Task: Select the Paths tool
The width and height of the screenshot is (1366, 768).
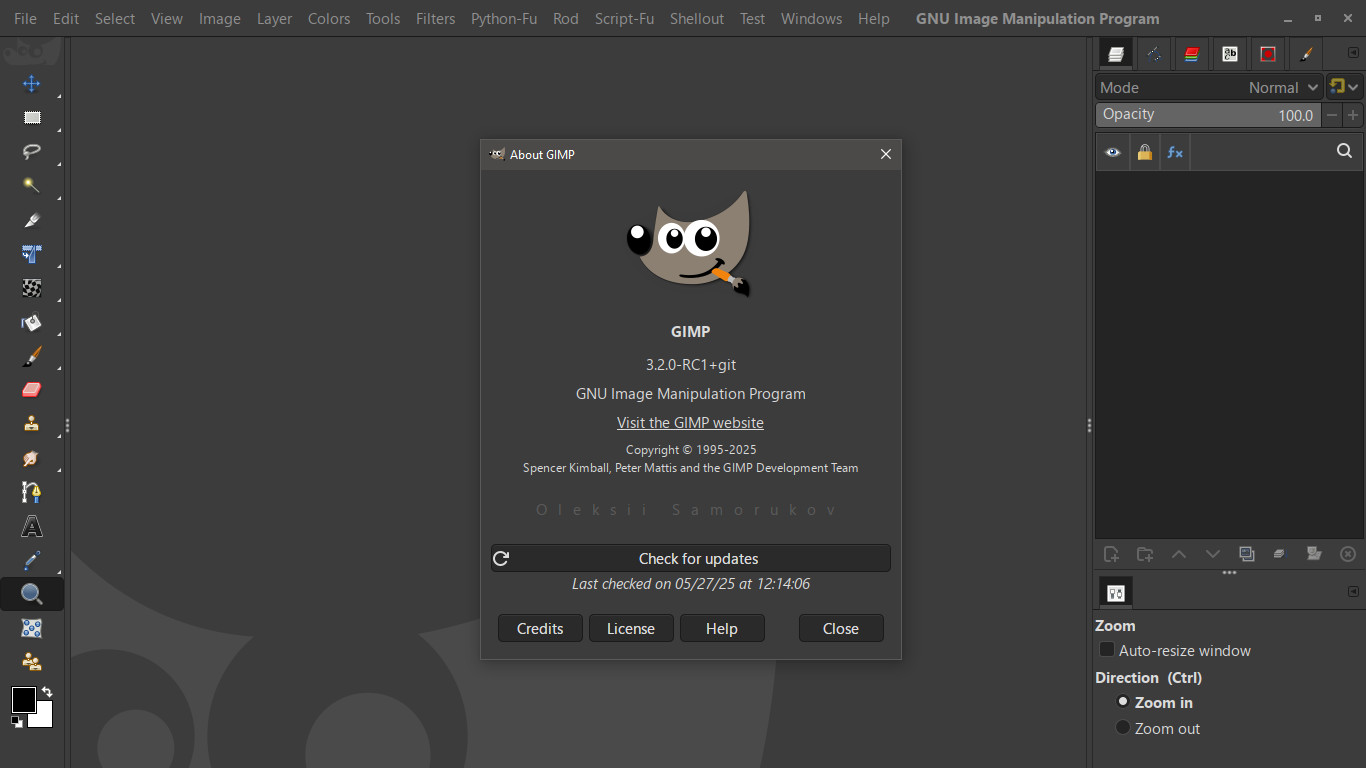Action: [x=32, y=492]
